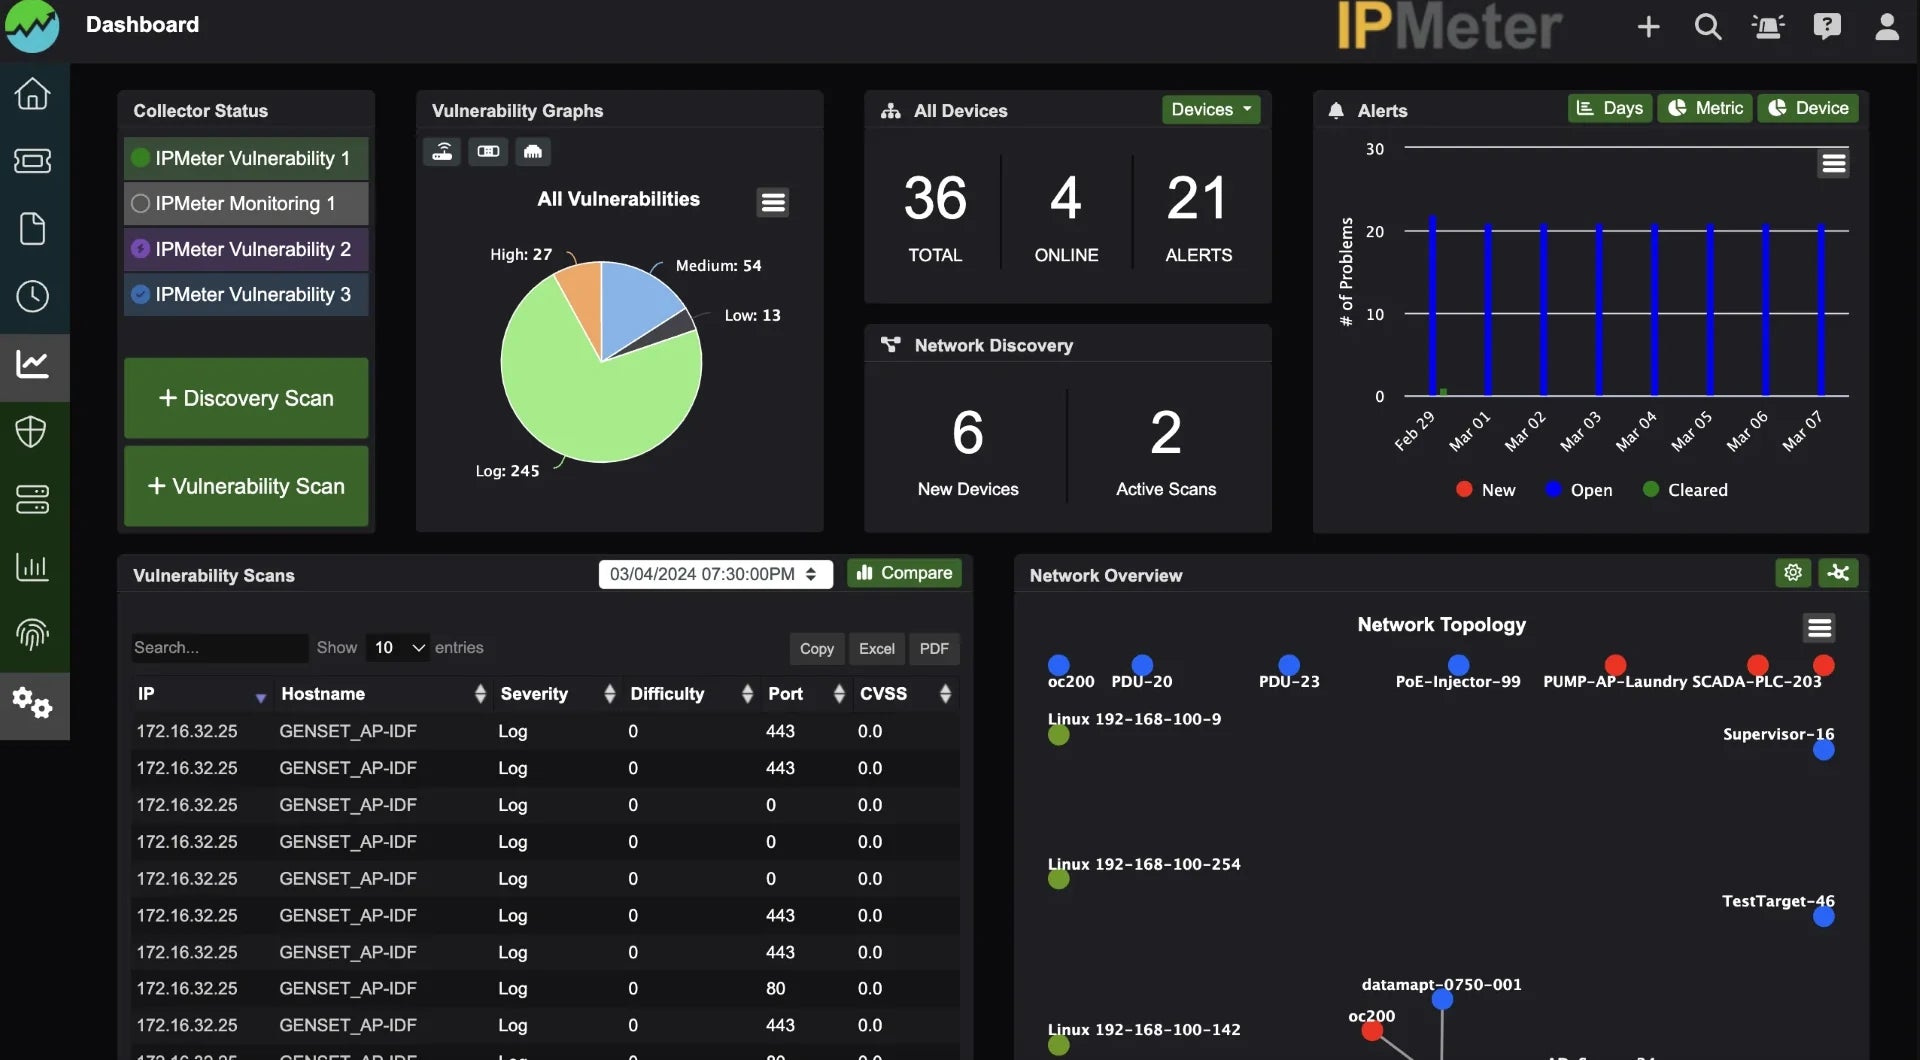Open the server rack sidebar icon

coord(32,499)
